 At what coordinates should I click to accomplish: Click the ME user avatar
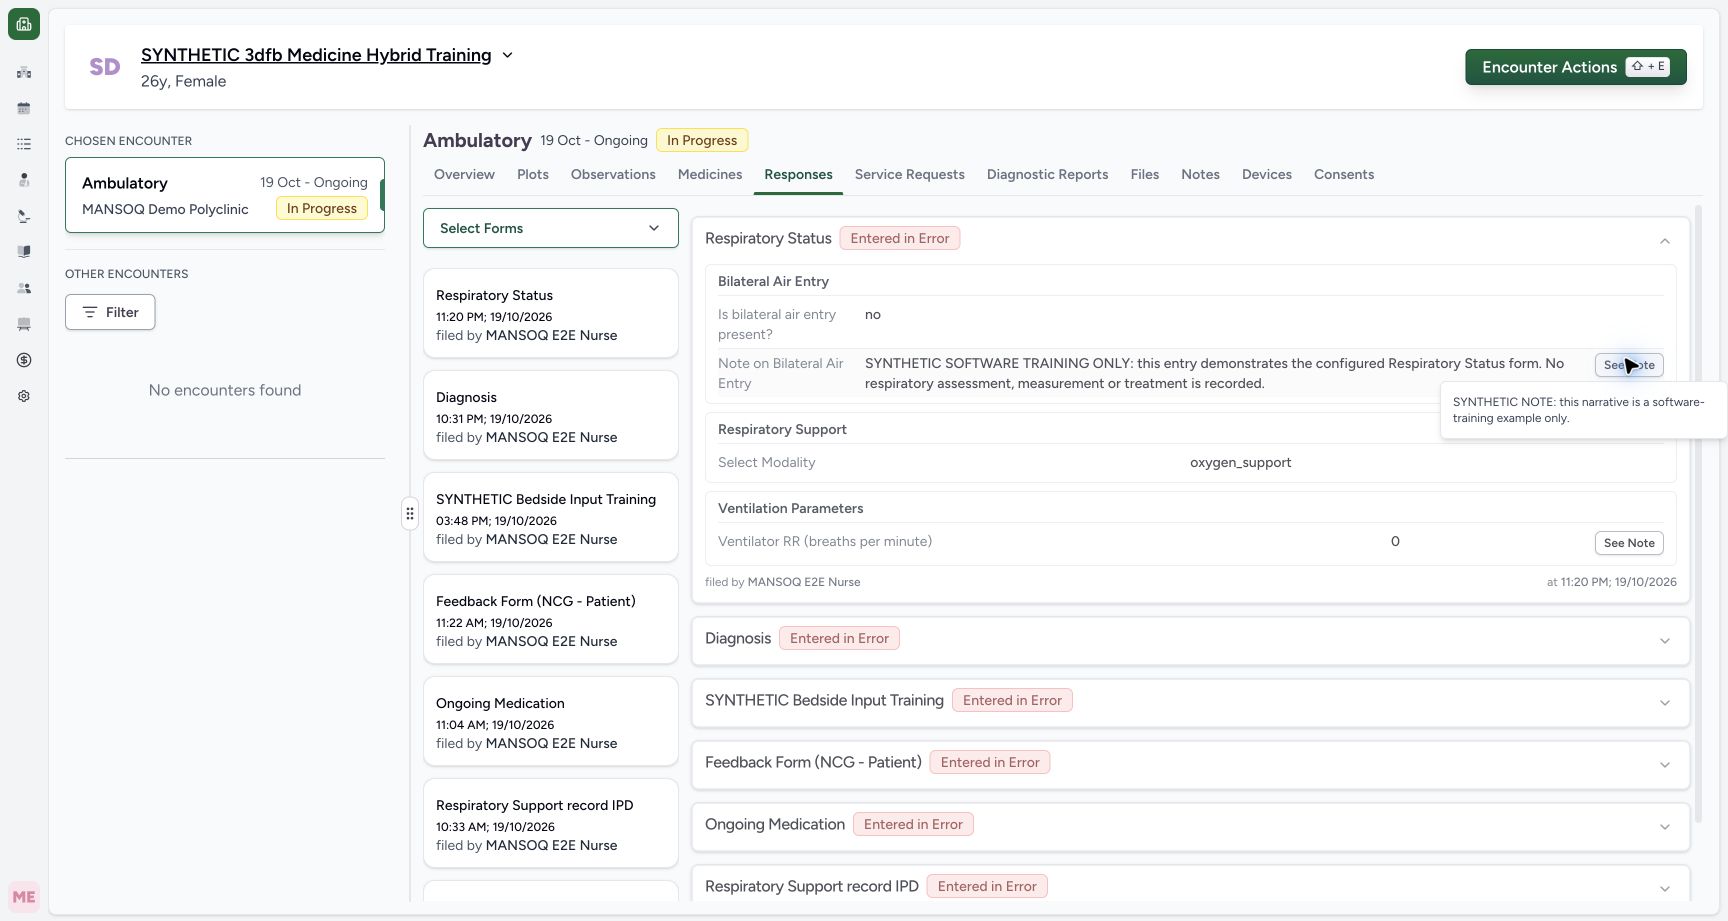(x=24, y=897)
